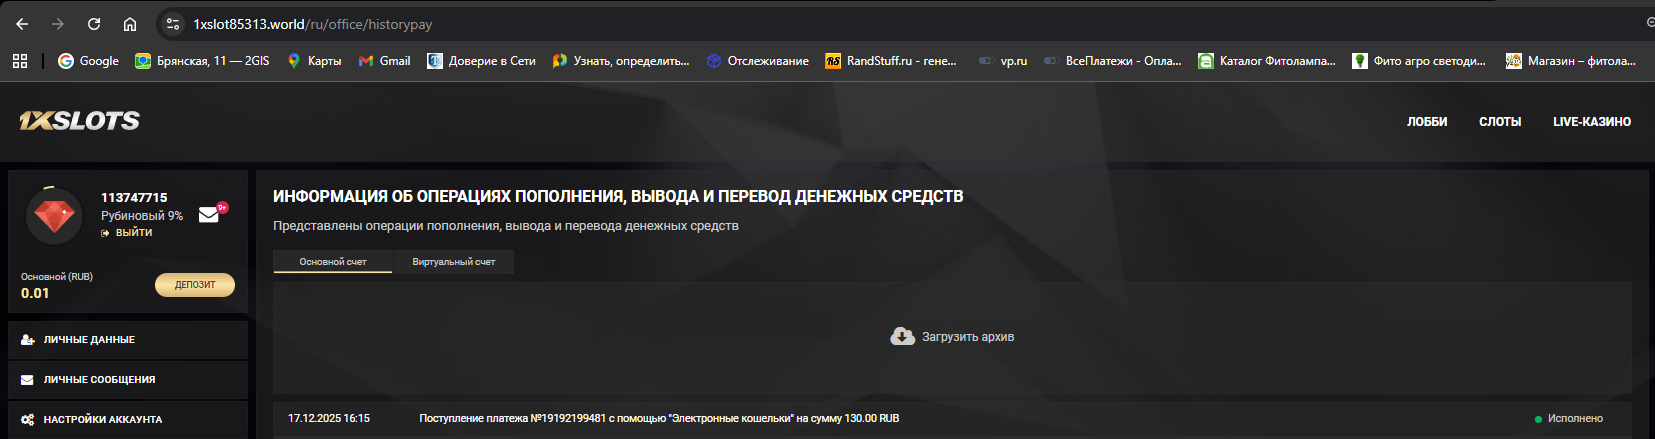Click the browser forward arrow

click(58, 24)
